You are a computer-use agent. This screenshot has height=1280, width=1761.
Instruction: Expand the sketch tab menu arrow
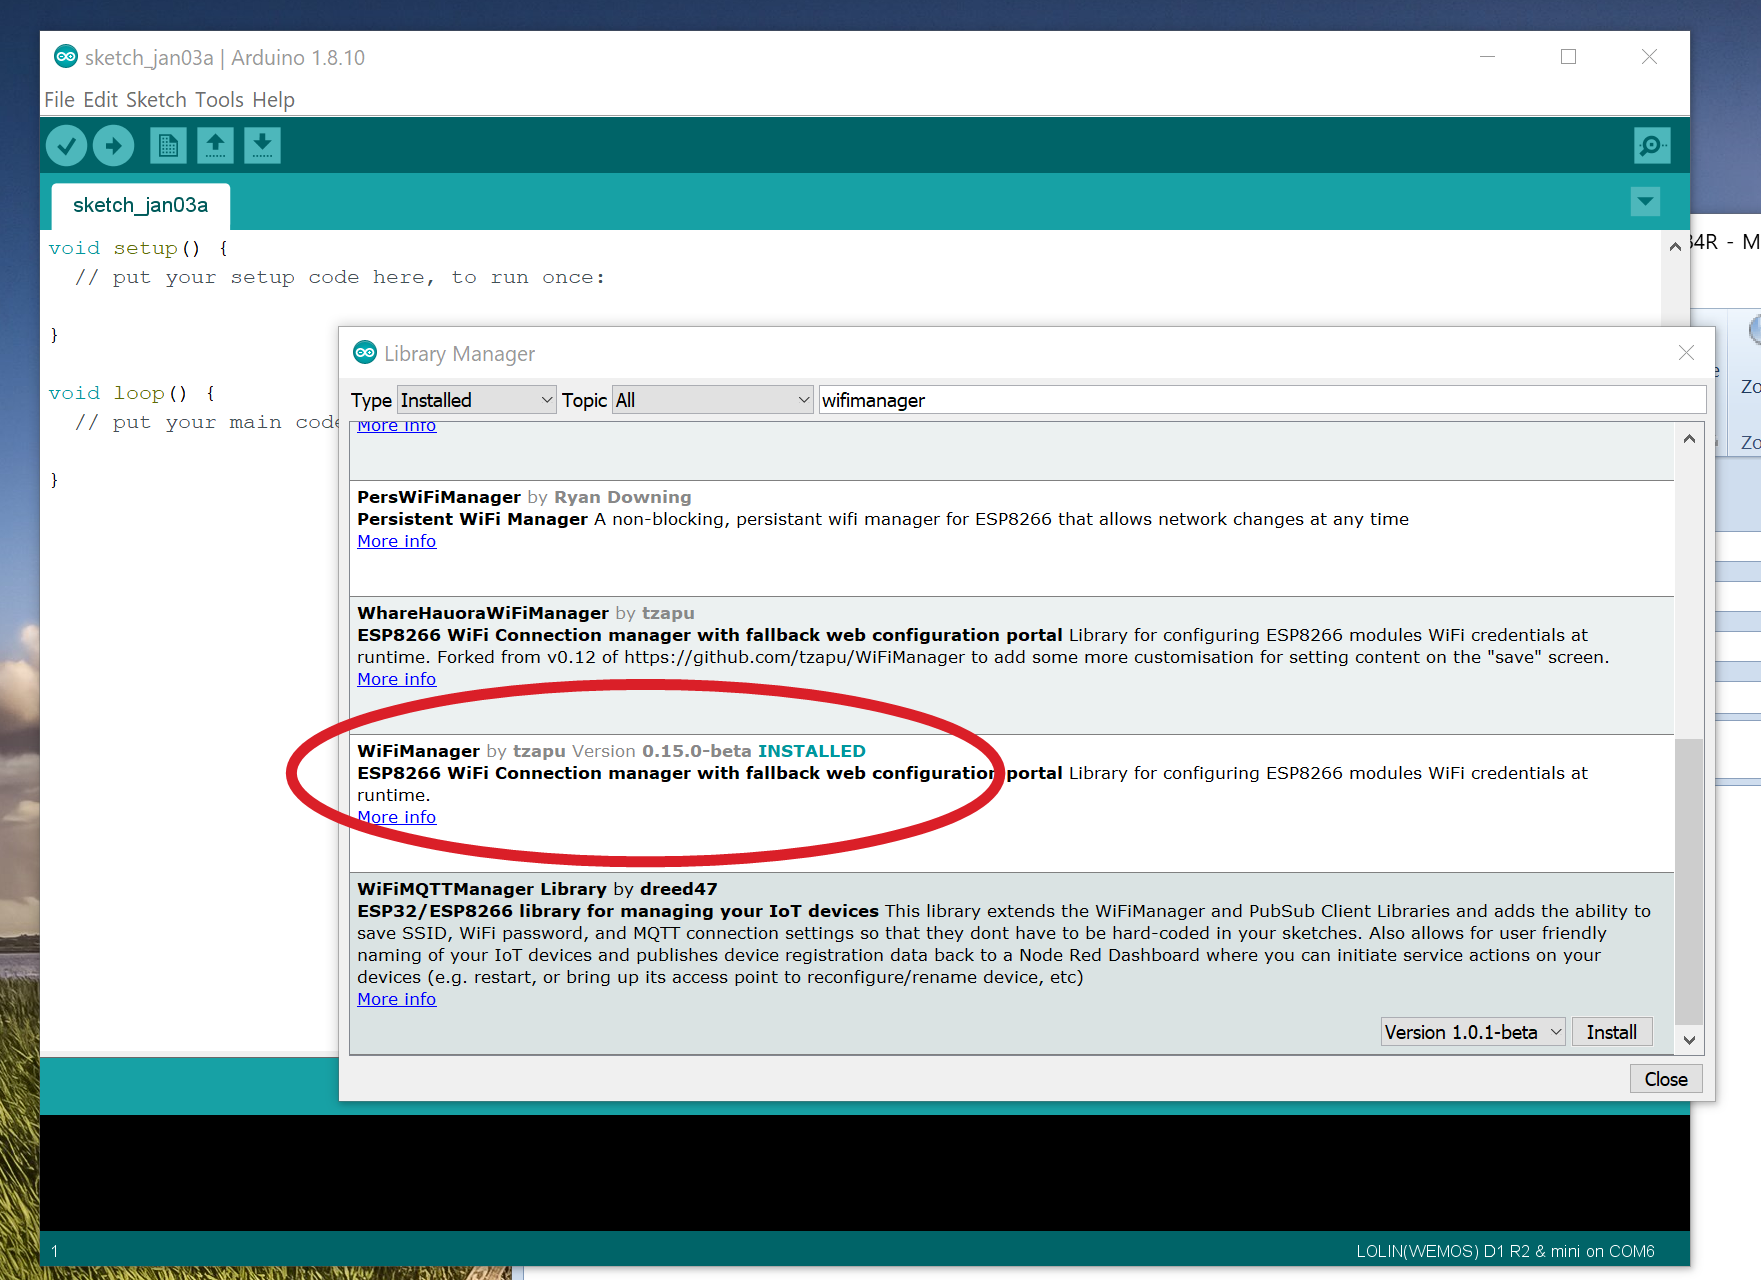(x=1645, y=202)
